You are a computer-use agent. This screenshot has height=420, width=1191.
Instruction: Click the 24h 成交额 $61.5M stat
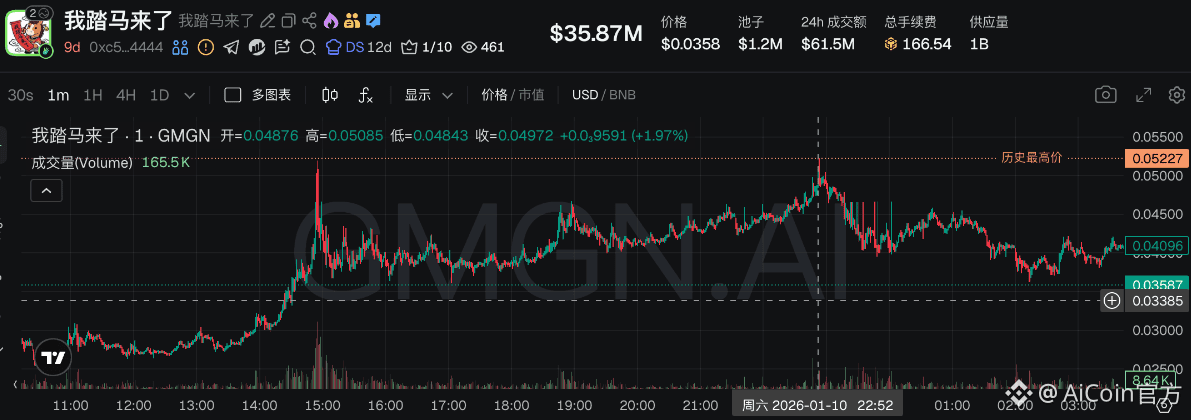pyautogui.click(x=832, y=33)
